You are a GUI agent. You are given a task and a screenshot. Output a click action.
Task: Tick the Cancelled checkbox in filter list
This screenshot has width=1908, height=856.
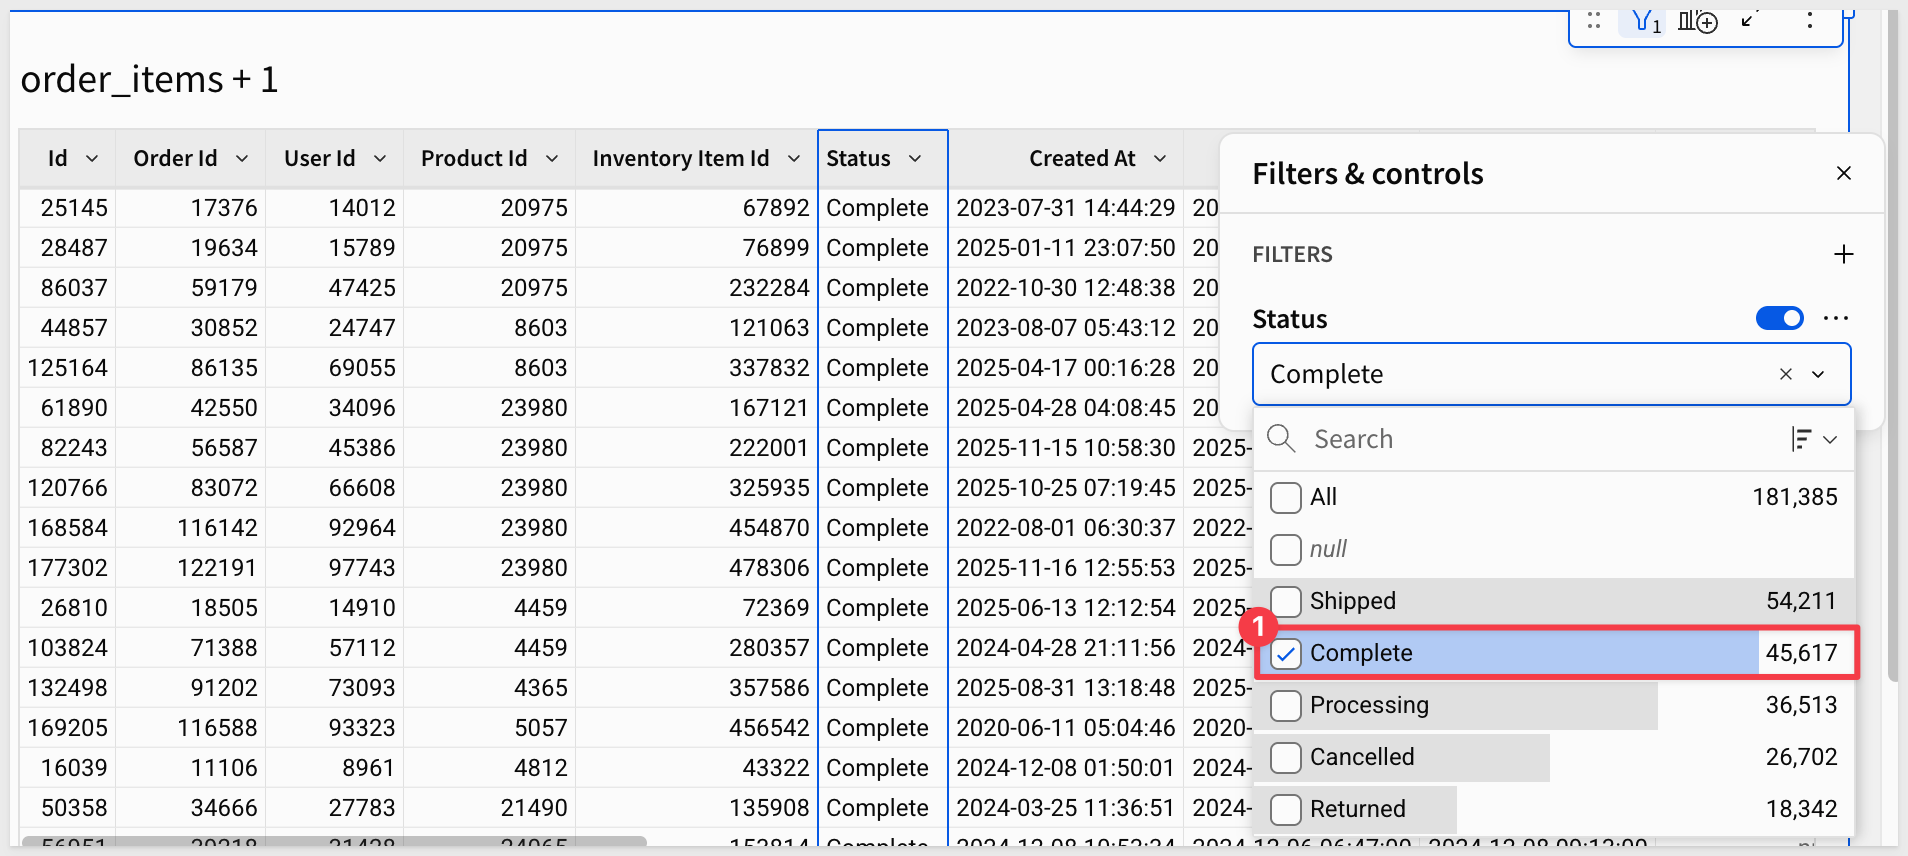click(x=1286, y=757)
